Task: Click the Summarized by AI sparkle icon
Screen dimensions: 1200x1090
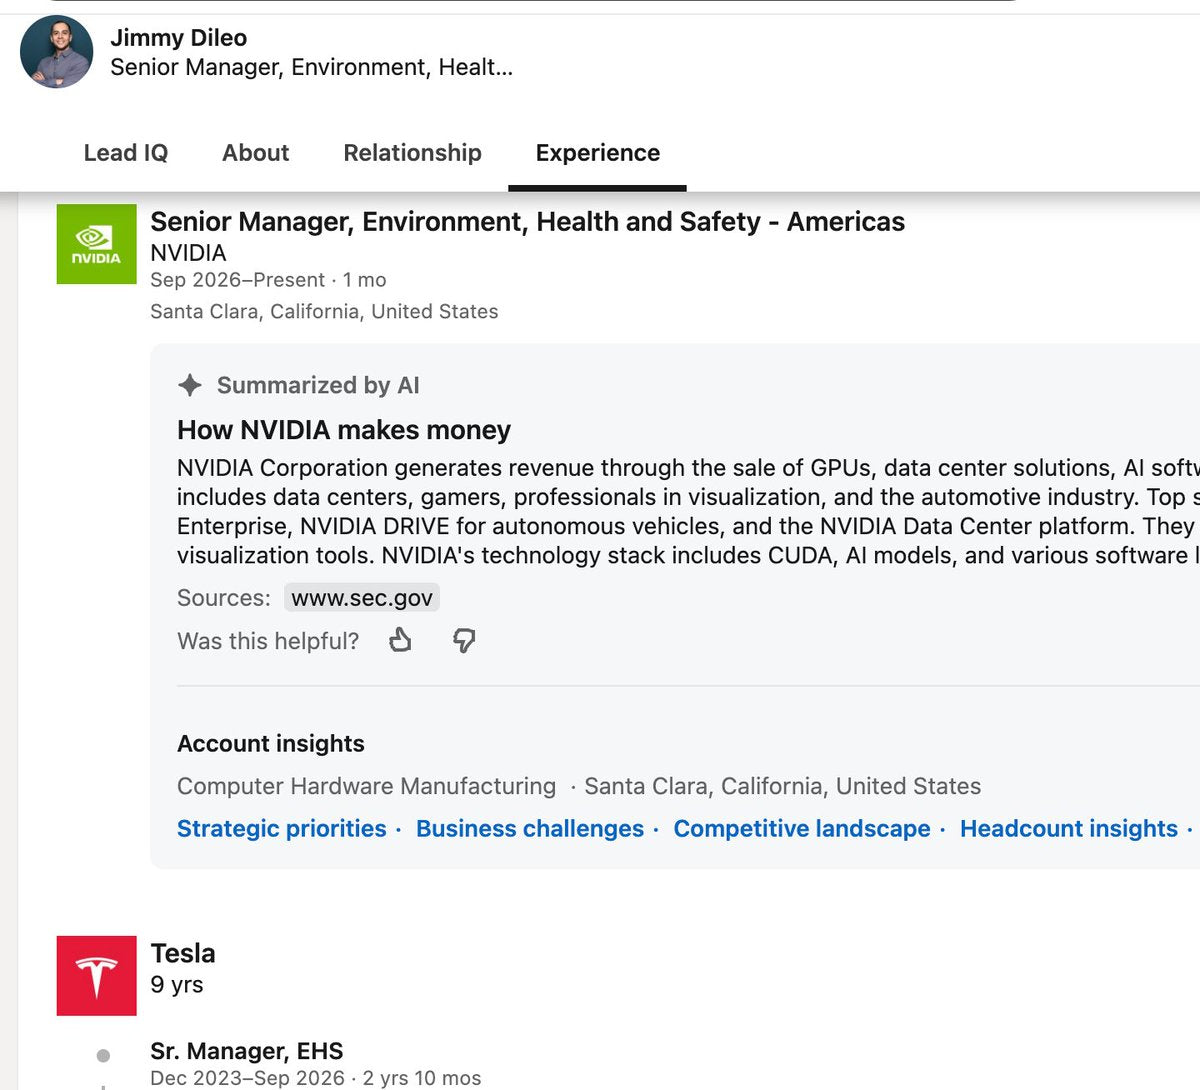Action: point(190,385)
